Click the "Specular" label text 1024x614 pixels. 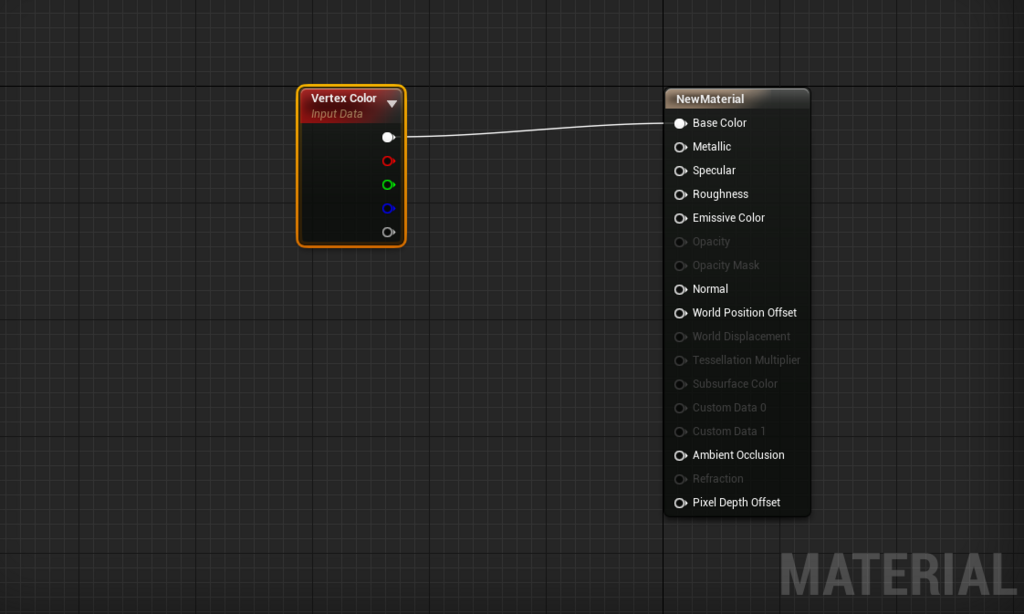pyautogui.click(x=714, y=170)
